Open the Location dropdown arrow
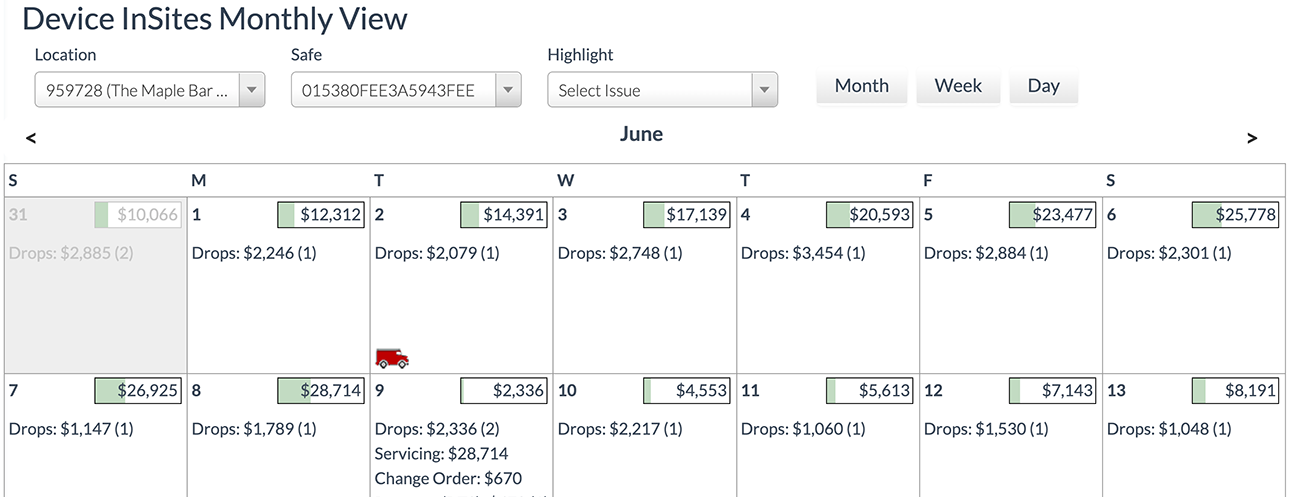This screenshot has width=1300, height=497. [x=252, y=90]
